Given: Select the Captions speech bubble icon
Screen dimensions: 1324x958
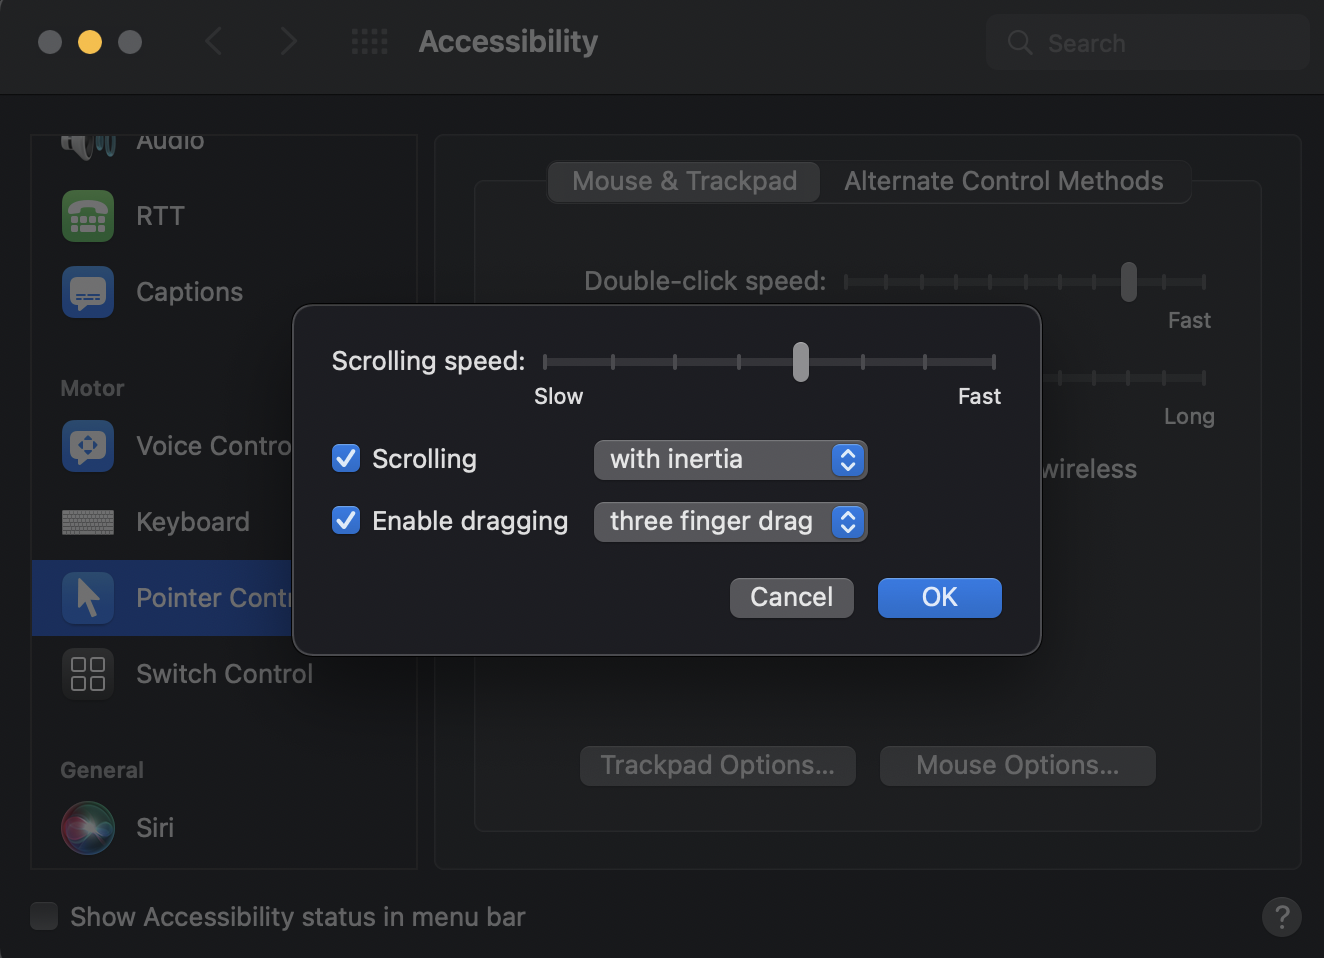Looking at the screenshot, I should pyautogui.click(x=88, y=292).
